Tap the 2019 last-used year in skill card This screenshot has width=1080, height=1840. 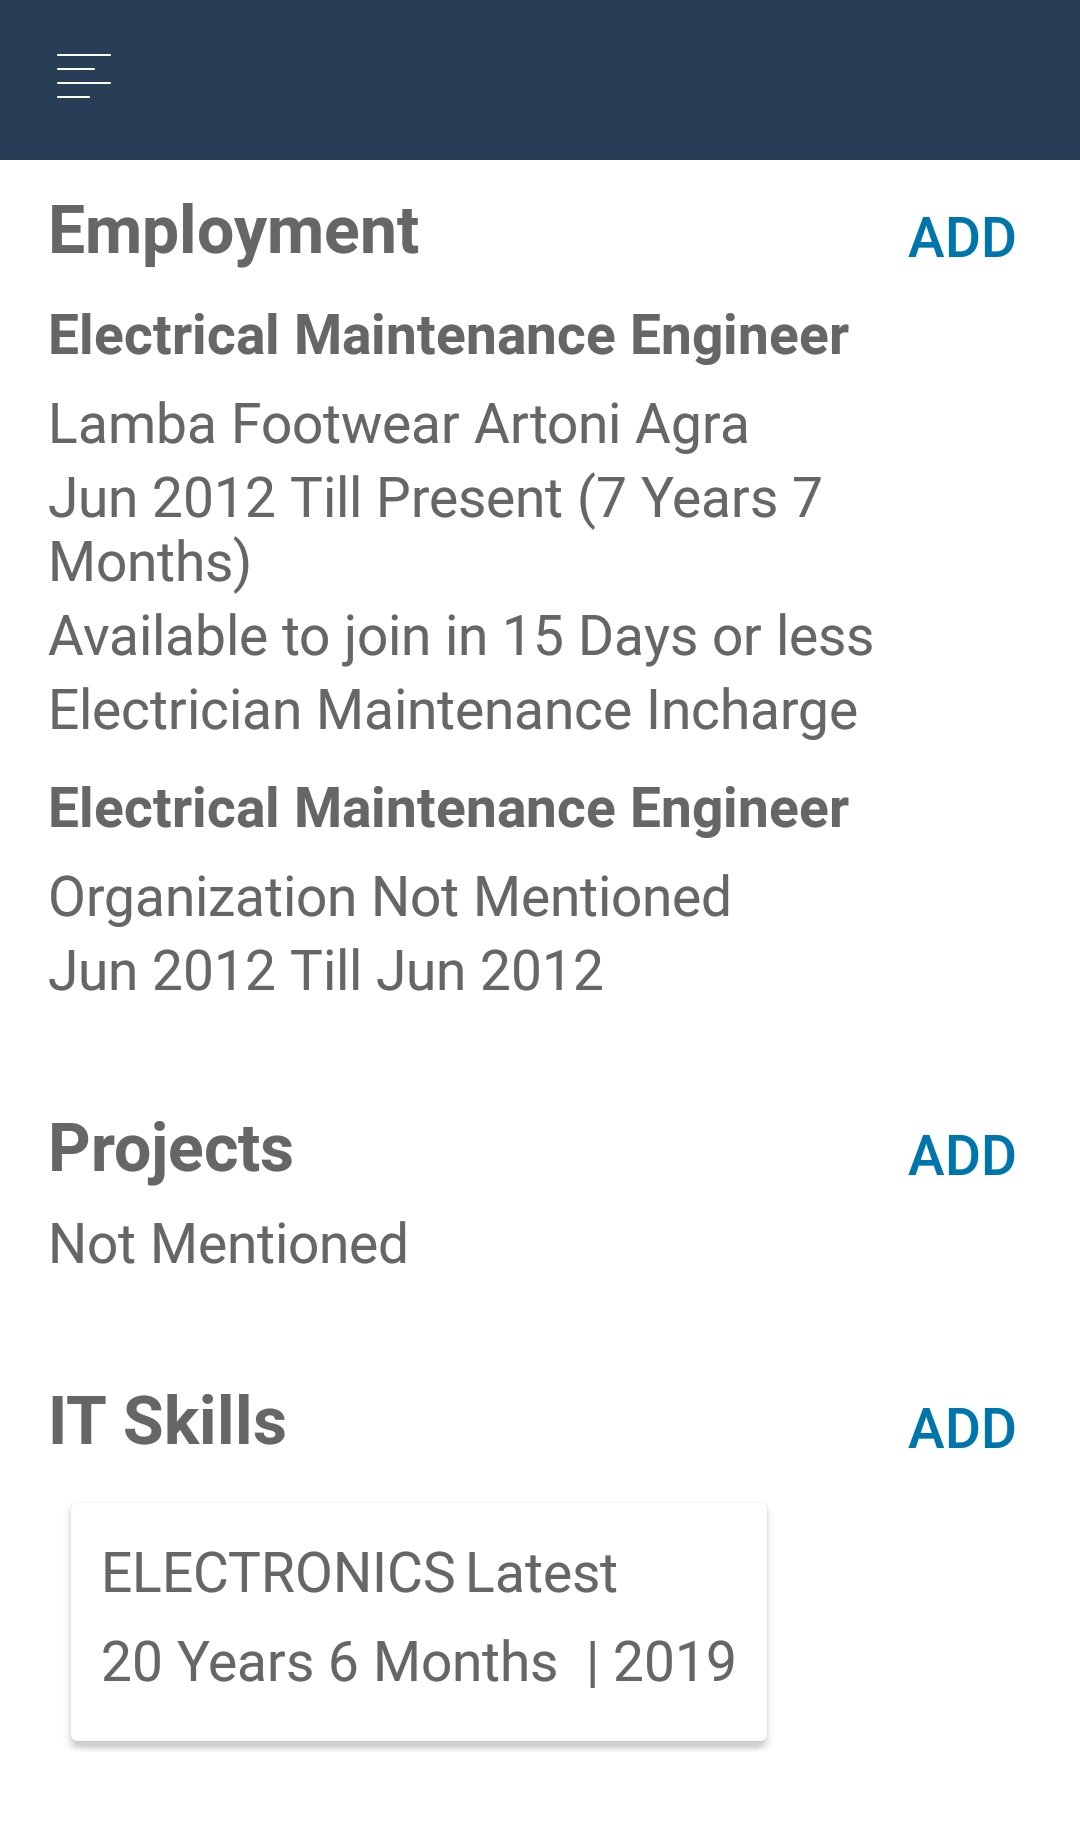click(x=674, y=1662)
